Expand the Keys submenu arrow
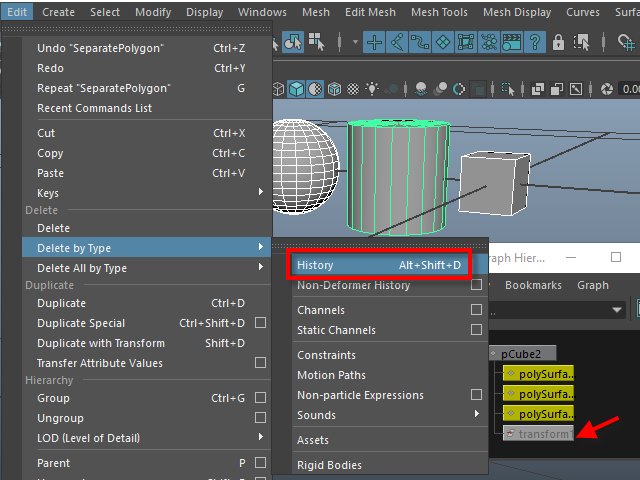Viewport: 640px width, 480px height. tap(261, 191)
